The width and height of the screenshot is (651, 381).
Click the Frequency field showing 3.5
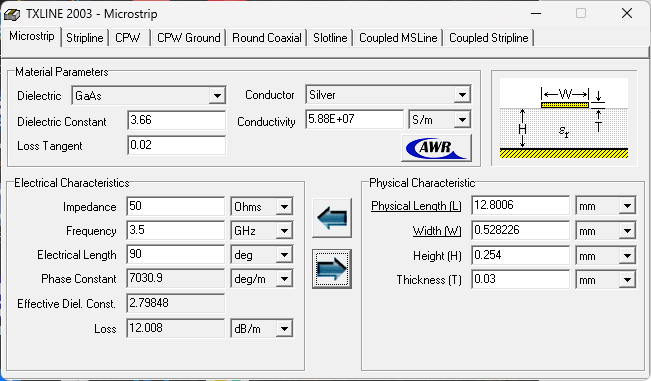point(175,230)
